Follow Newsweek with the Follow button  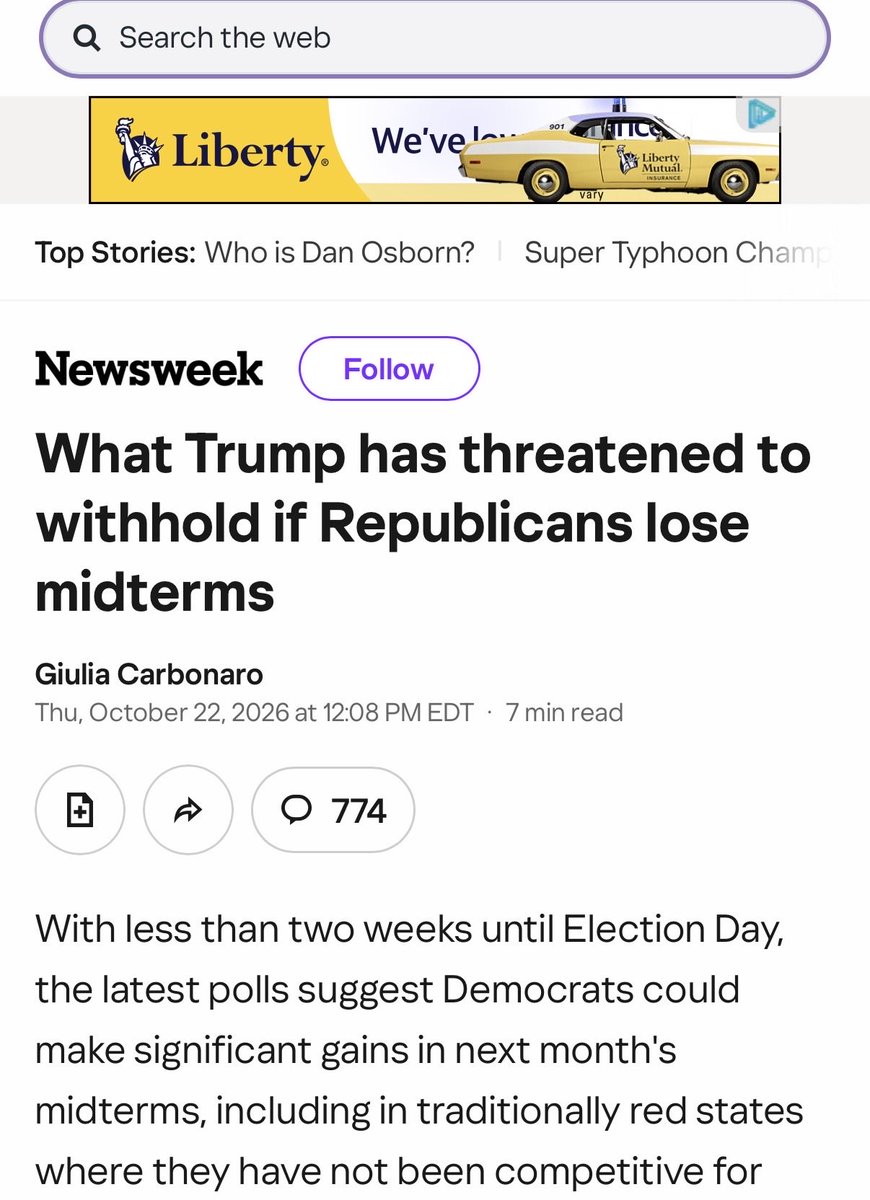click(x=389, y=369)
